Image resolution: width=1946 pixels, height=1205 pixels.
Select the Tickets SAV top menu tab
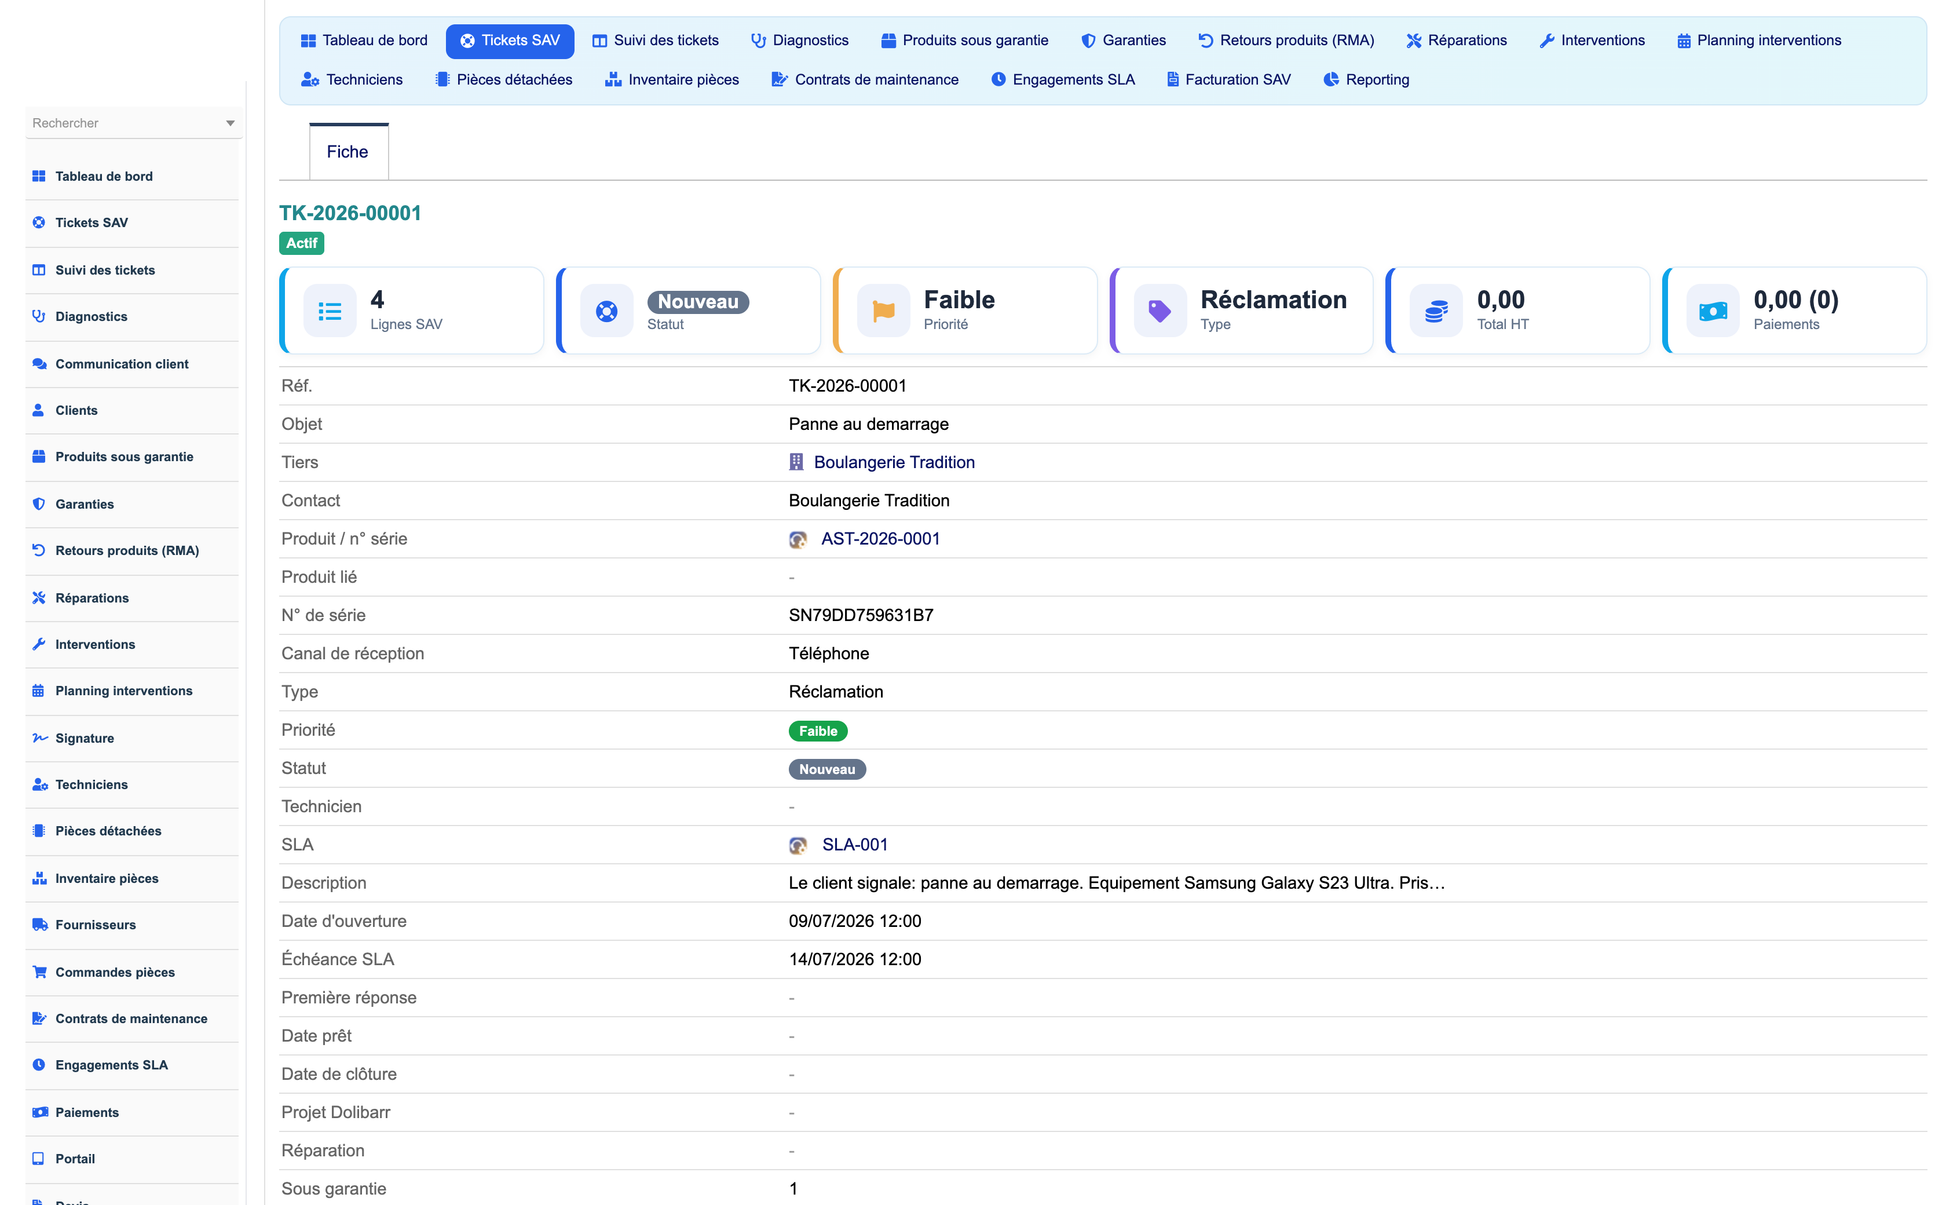coord(510,41)
